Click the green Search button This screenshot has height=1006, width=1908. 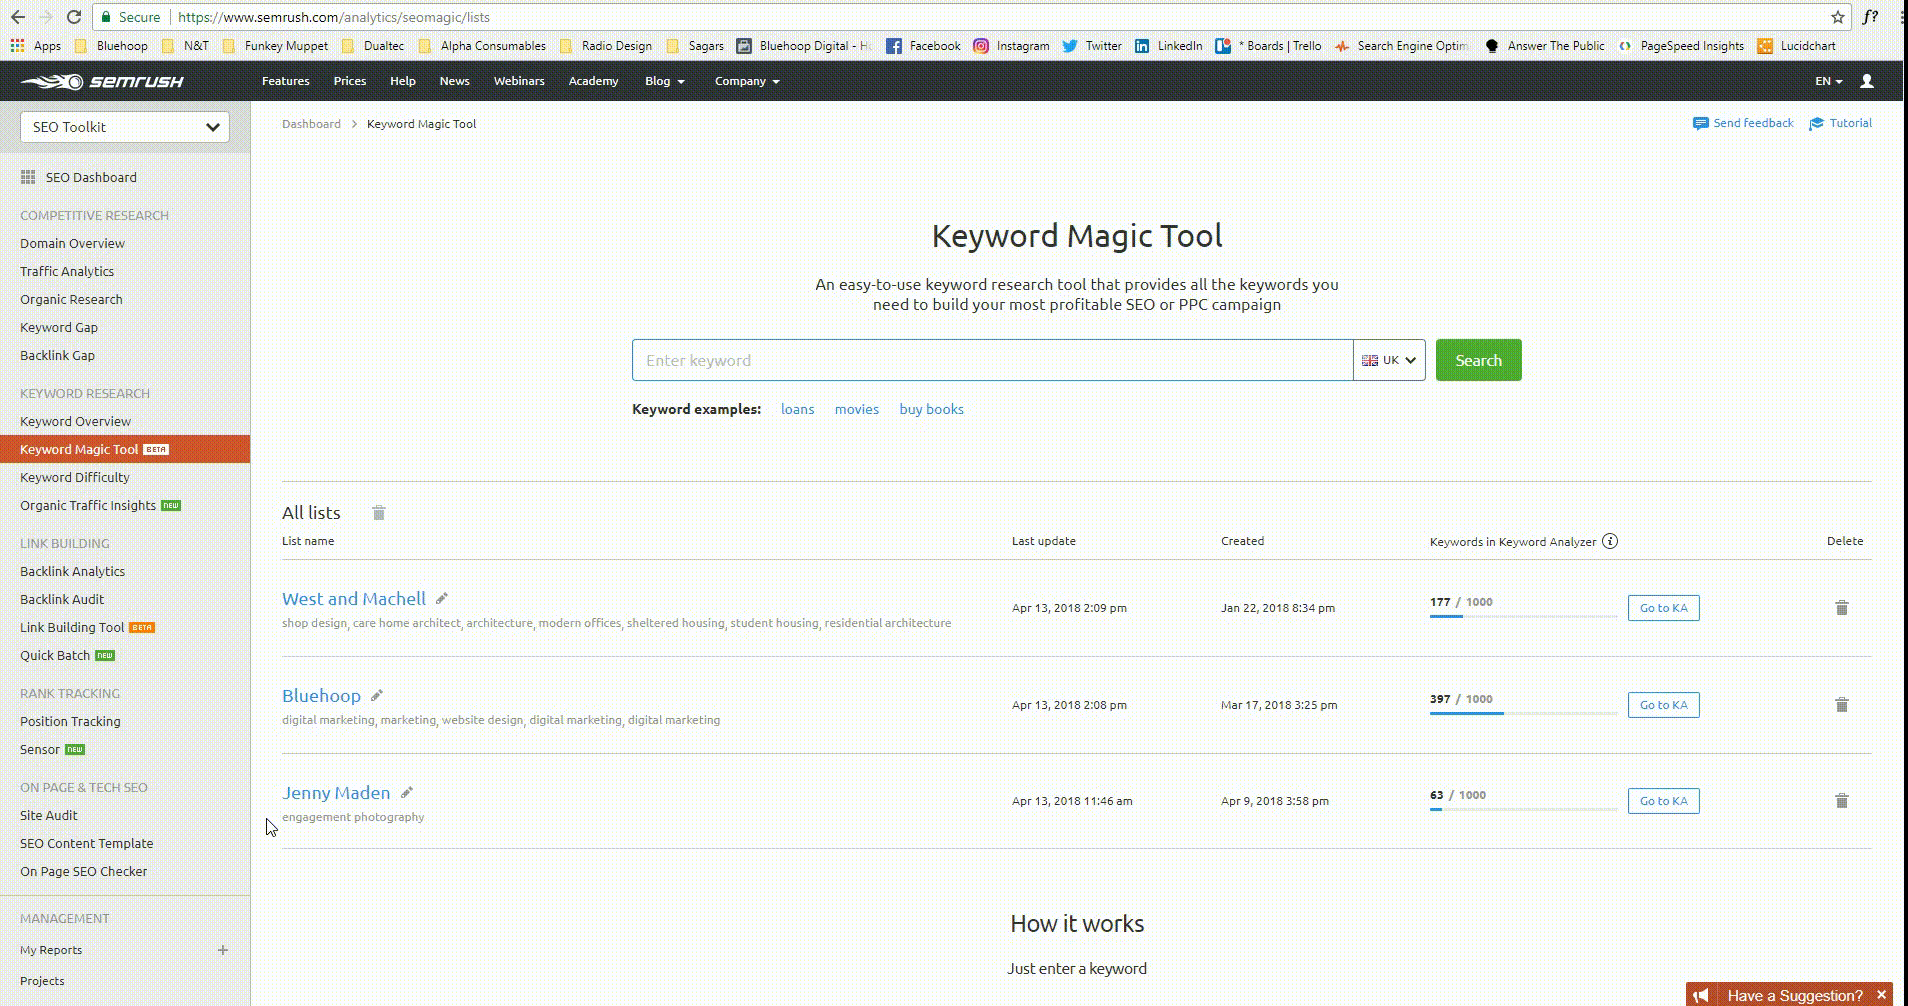[x=1478, y=360]
